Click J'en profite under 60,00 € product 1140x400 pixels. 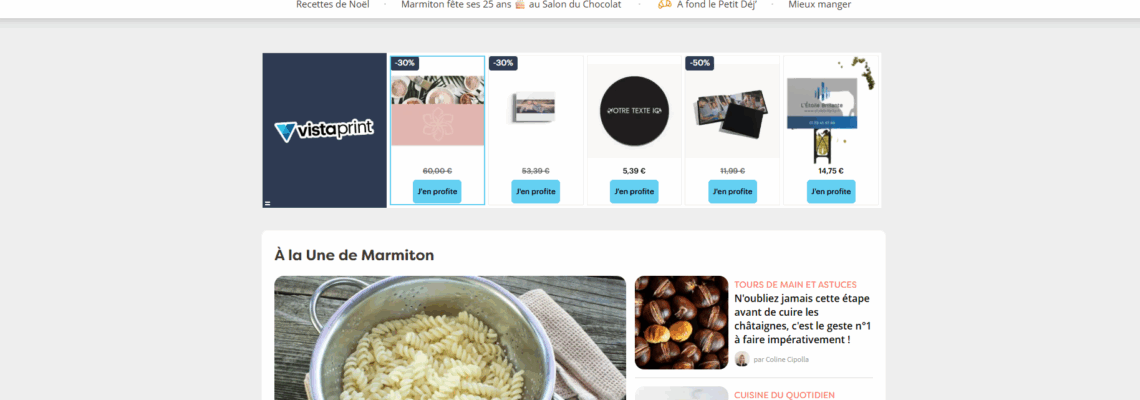[x=437, y=192]
